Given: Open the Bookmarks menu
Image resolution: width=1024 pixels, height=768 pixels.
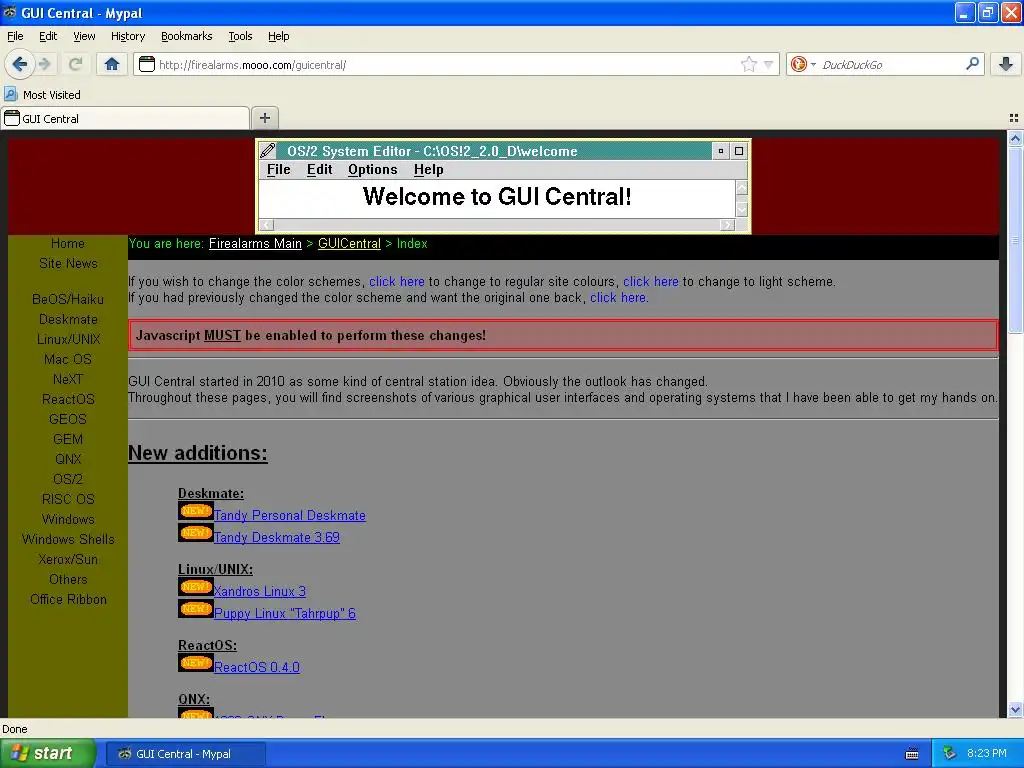Looking at the screenshot, I should coord(187,36).
